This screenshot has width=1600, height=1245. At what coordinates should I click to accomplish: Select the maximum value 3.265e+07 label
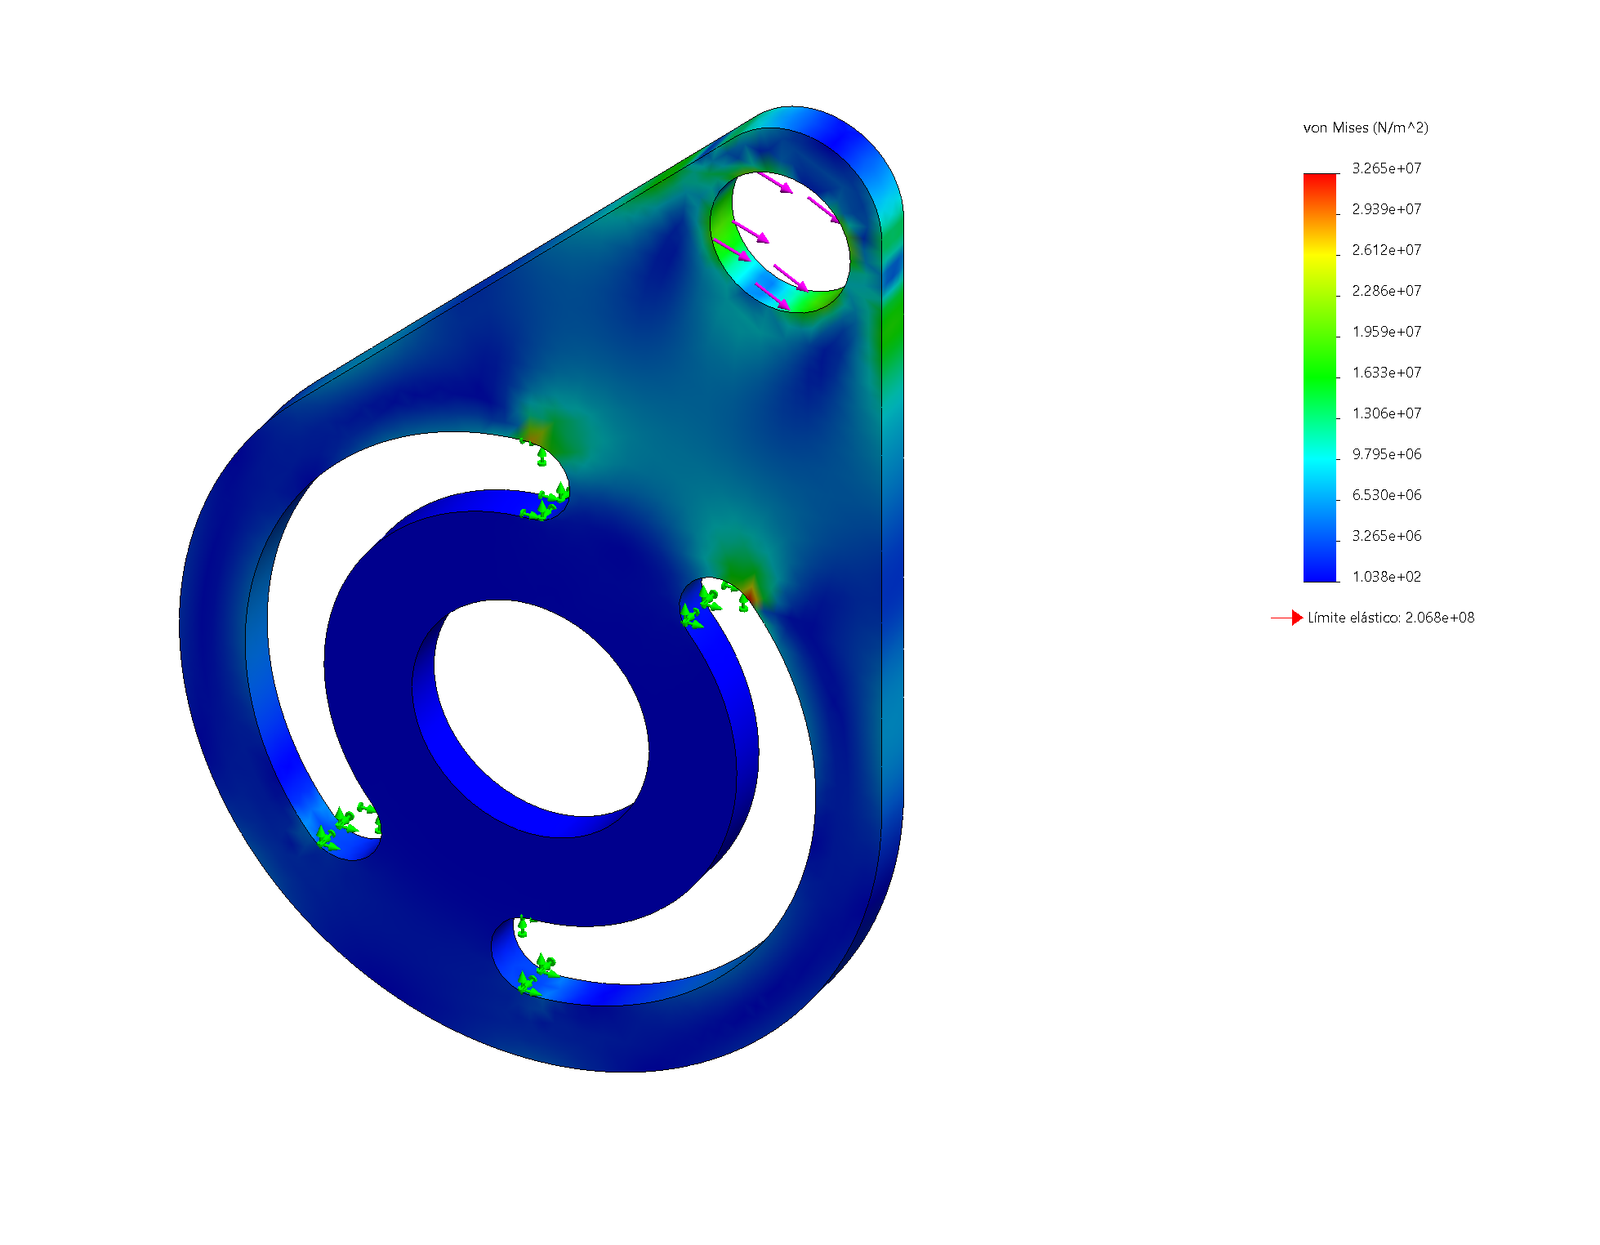tap(1386, 168)
